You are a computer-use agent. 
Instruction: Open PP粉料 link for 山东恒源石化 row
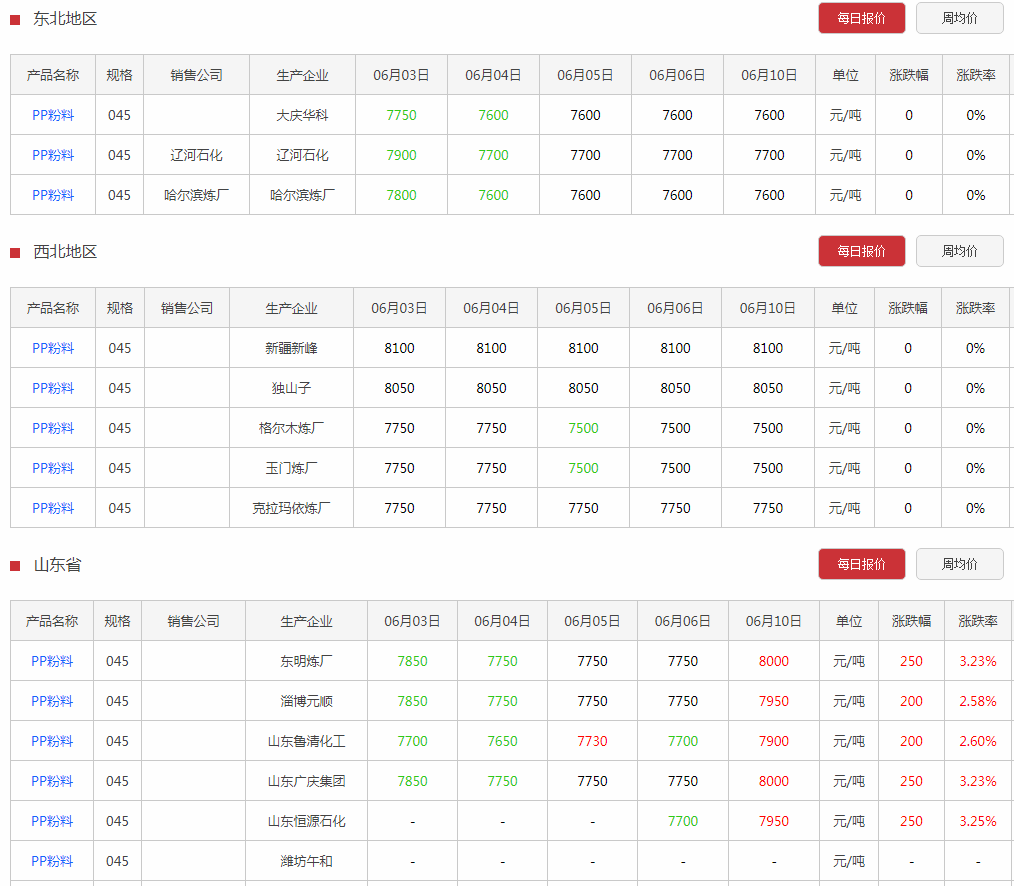pyautogui.click(x=52, y=821)
